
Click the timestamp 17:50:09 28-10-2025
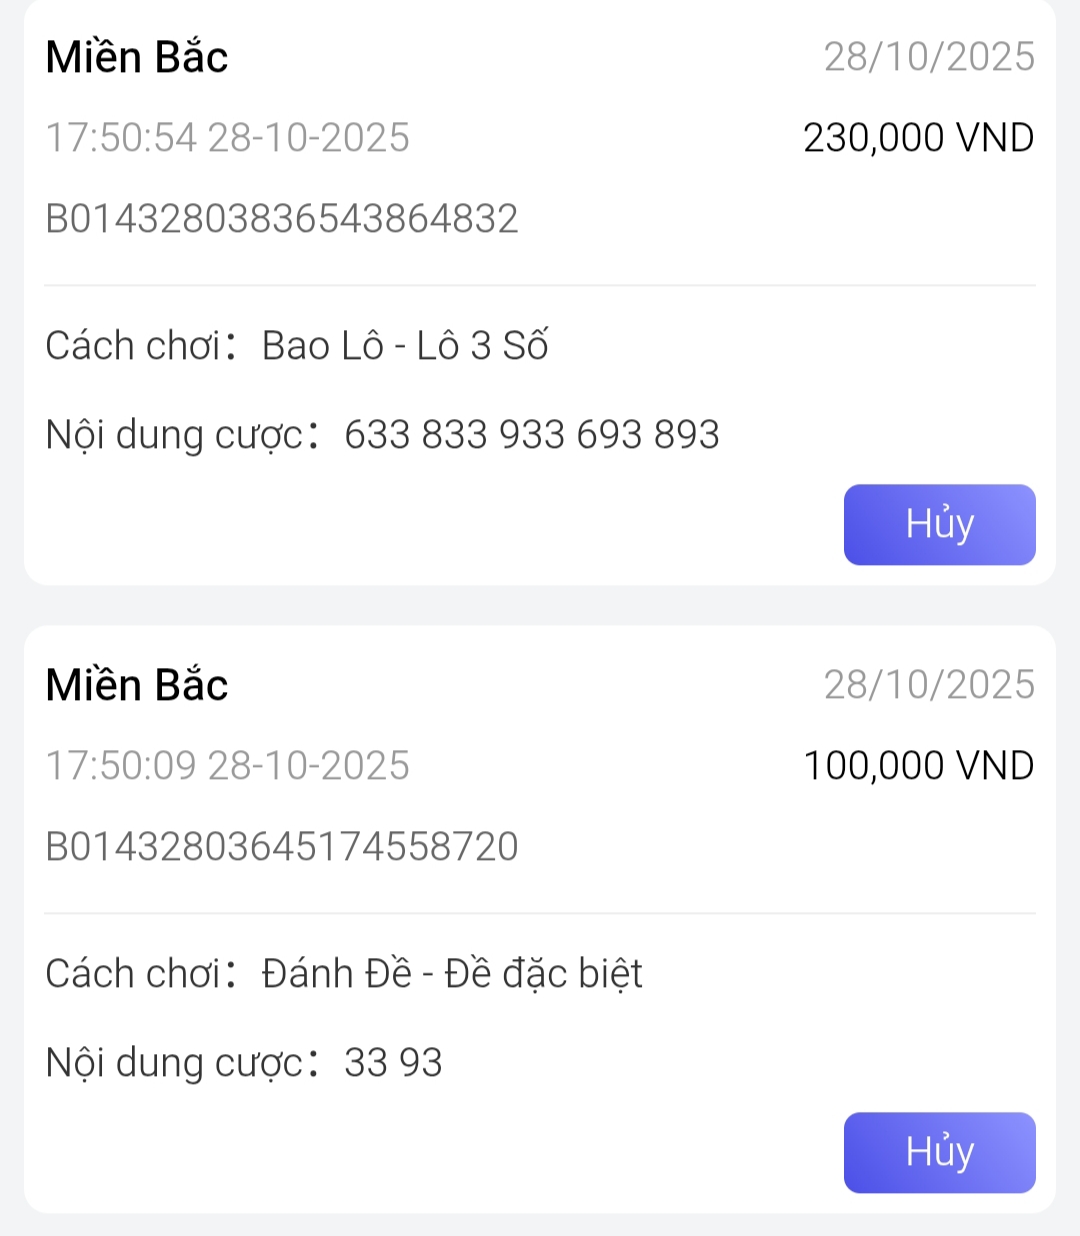pyautogui.click(x=228, y=766)
